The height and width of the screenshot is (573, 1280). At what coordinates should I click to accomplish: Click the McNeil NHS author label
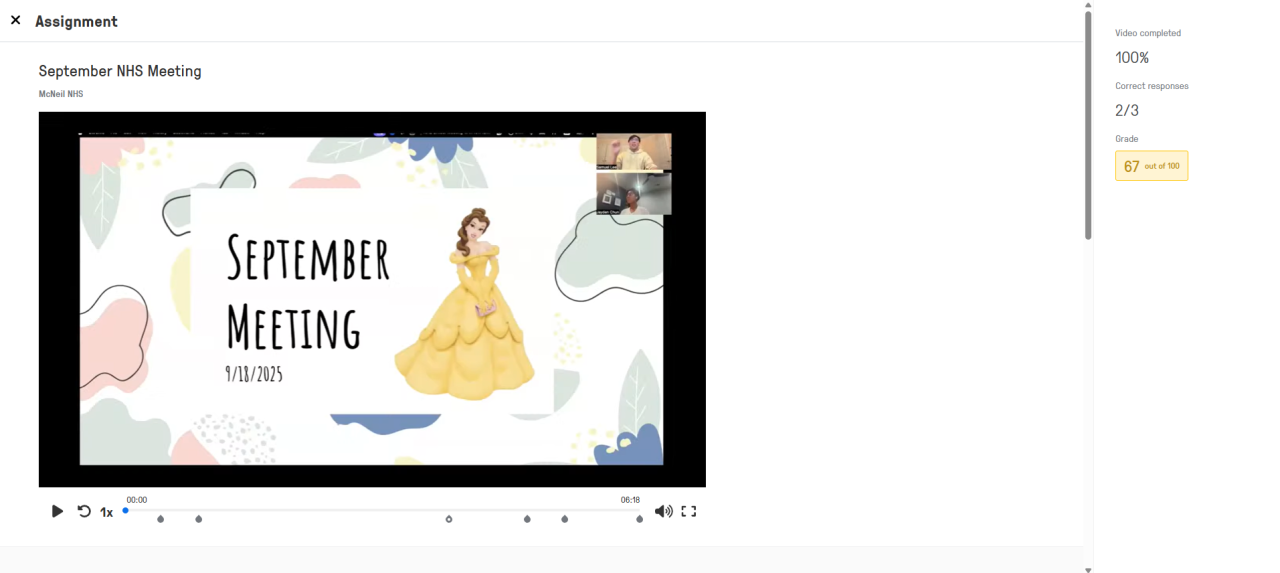(x=61, y=94)
